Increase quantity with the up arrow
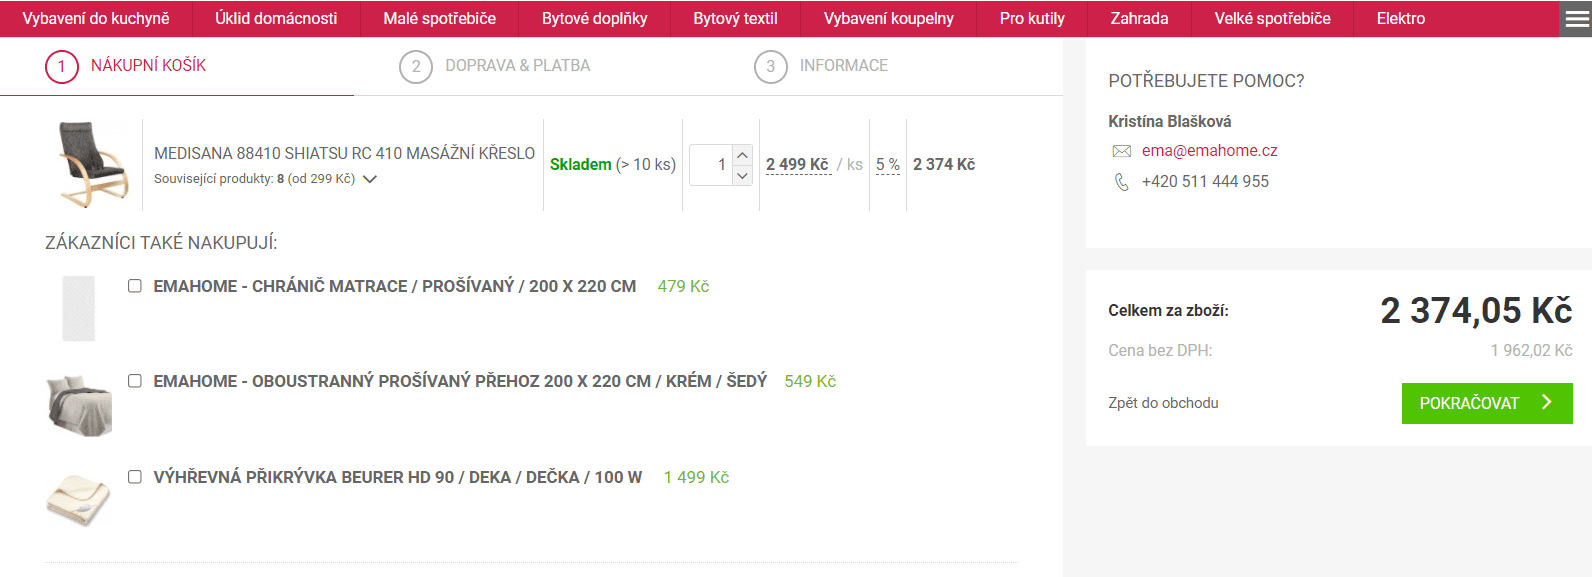1592x577 pixels. (x=742, y=155)
